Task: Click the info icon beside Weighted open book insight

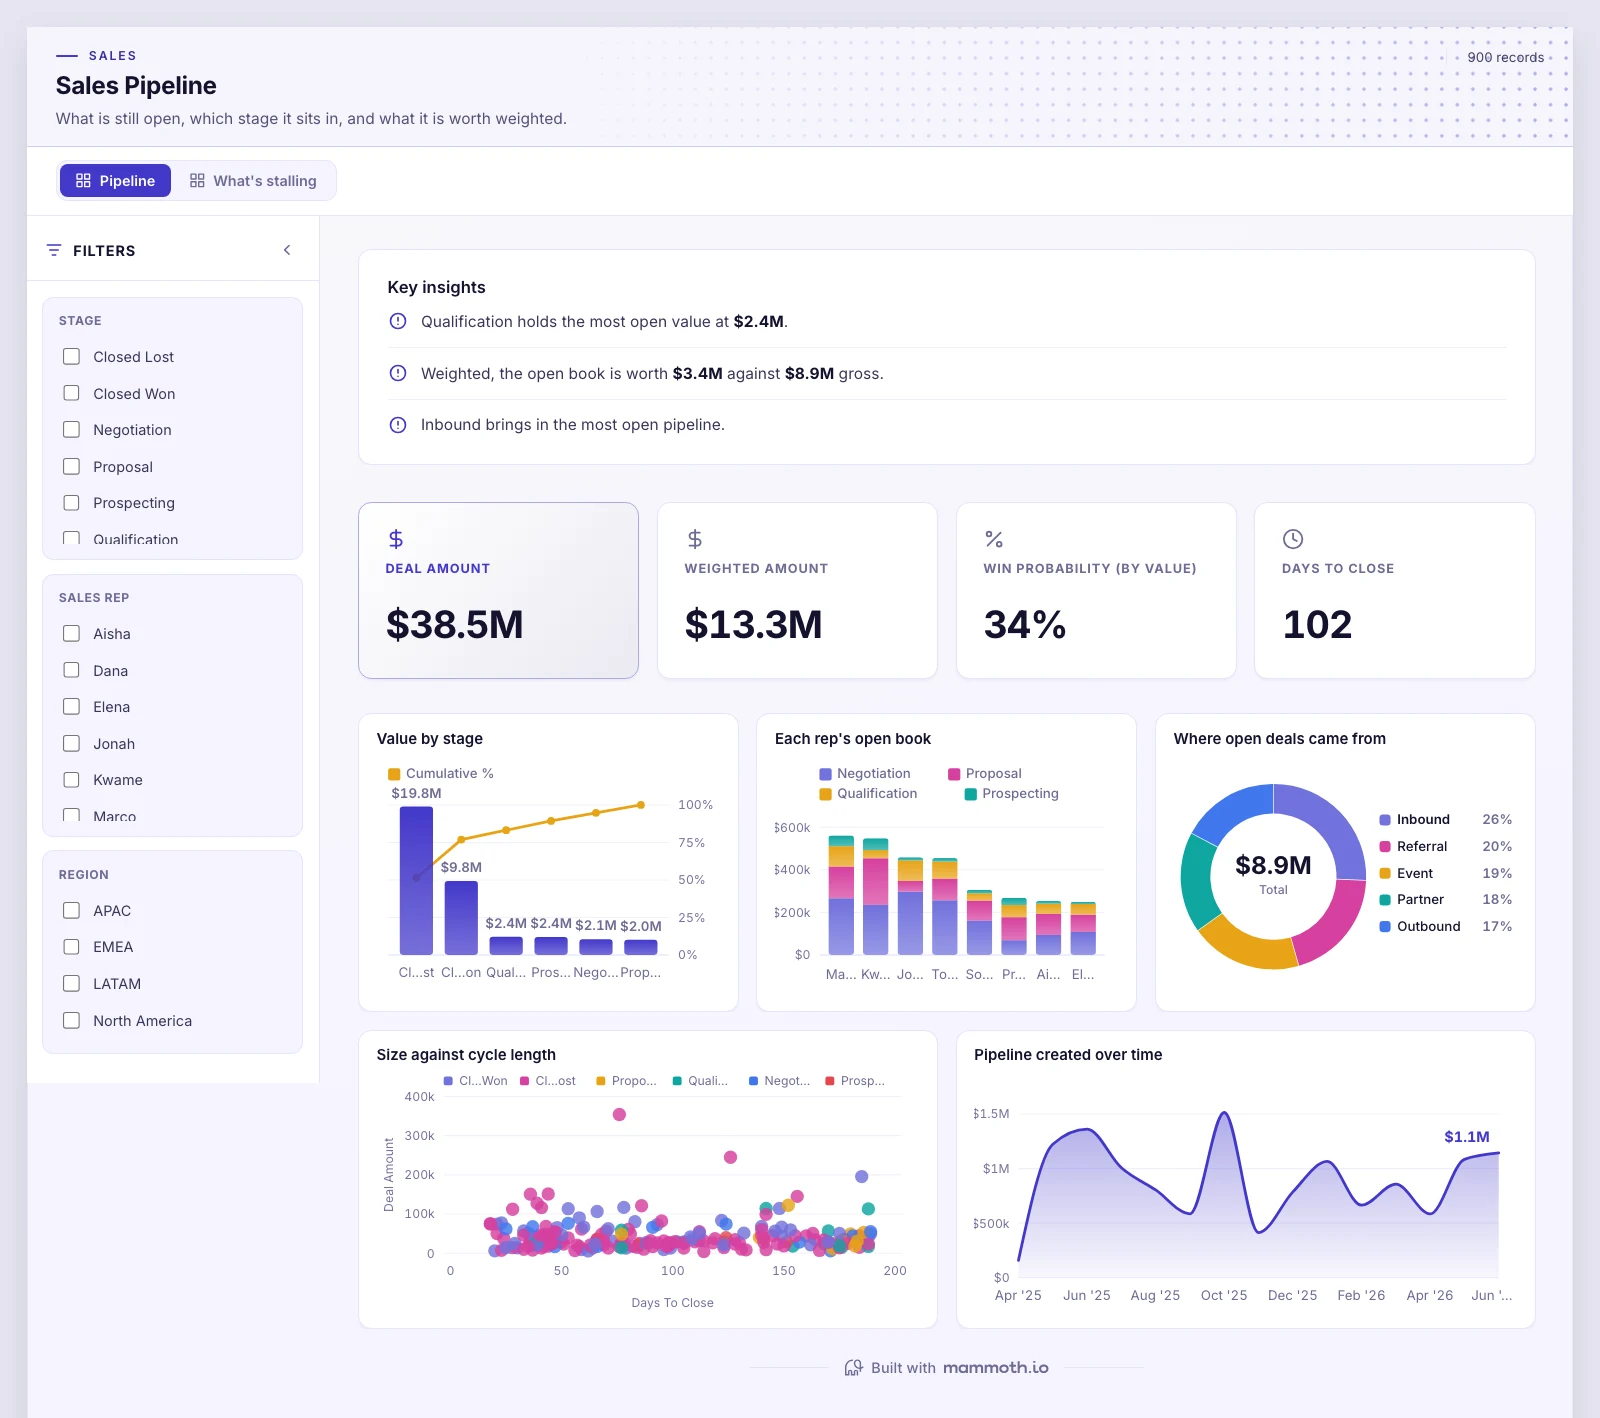Action: pos(398,373)
